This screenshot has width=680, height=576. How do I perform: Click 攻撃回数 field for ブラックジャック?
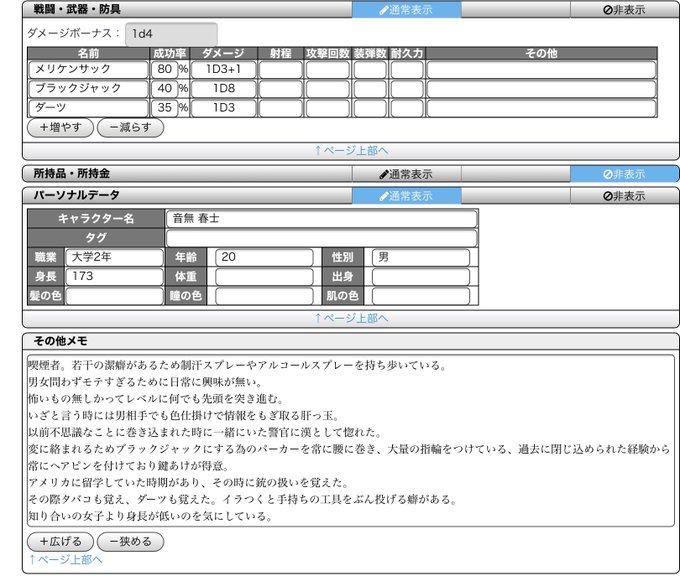tap(327, 88)
